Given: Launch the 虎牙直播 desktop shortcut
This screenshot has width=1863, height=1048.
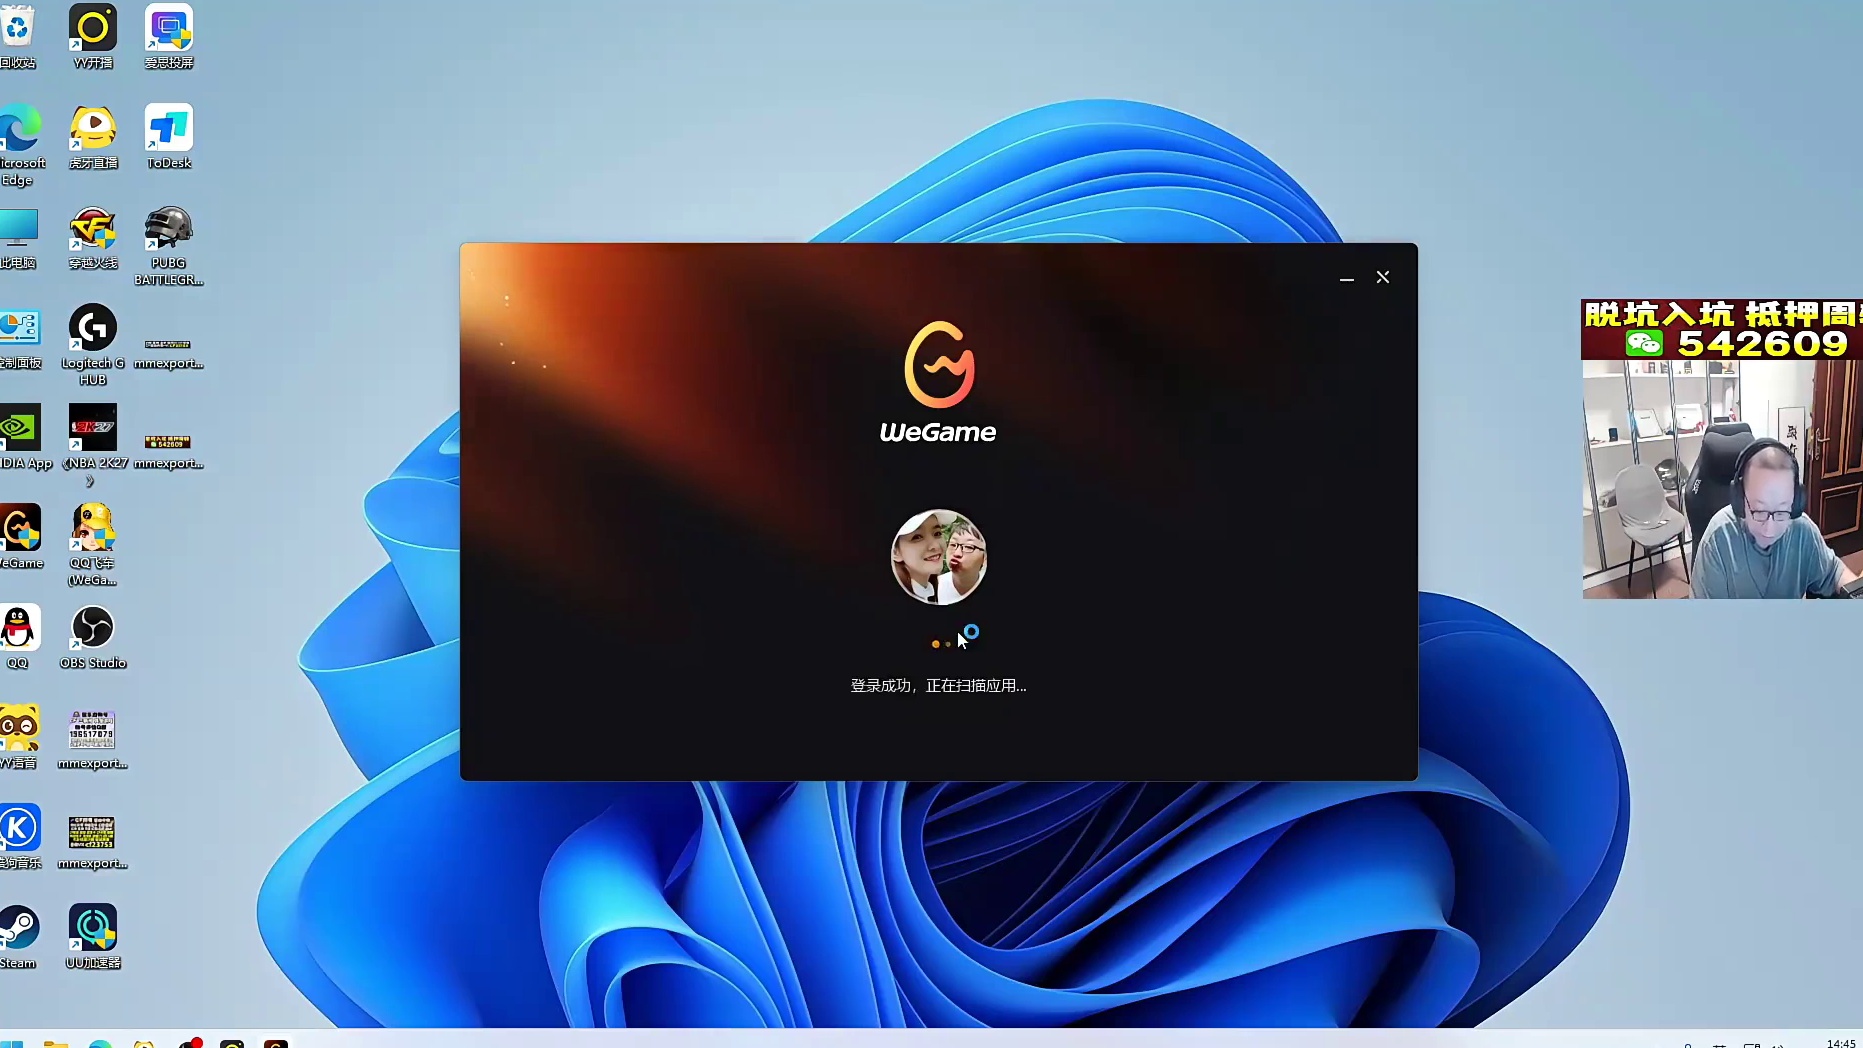Looking at the screenshot, I should (x=93, y=136).
